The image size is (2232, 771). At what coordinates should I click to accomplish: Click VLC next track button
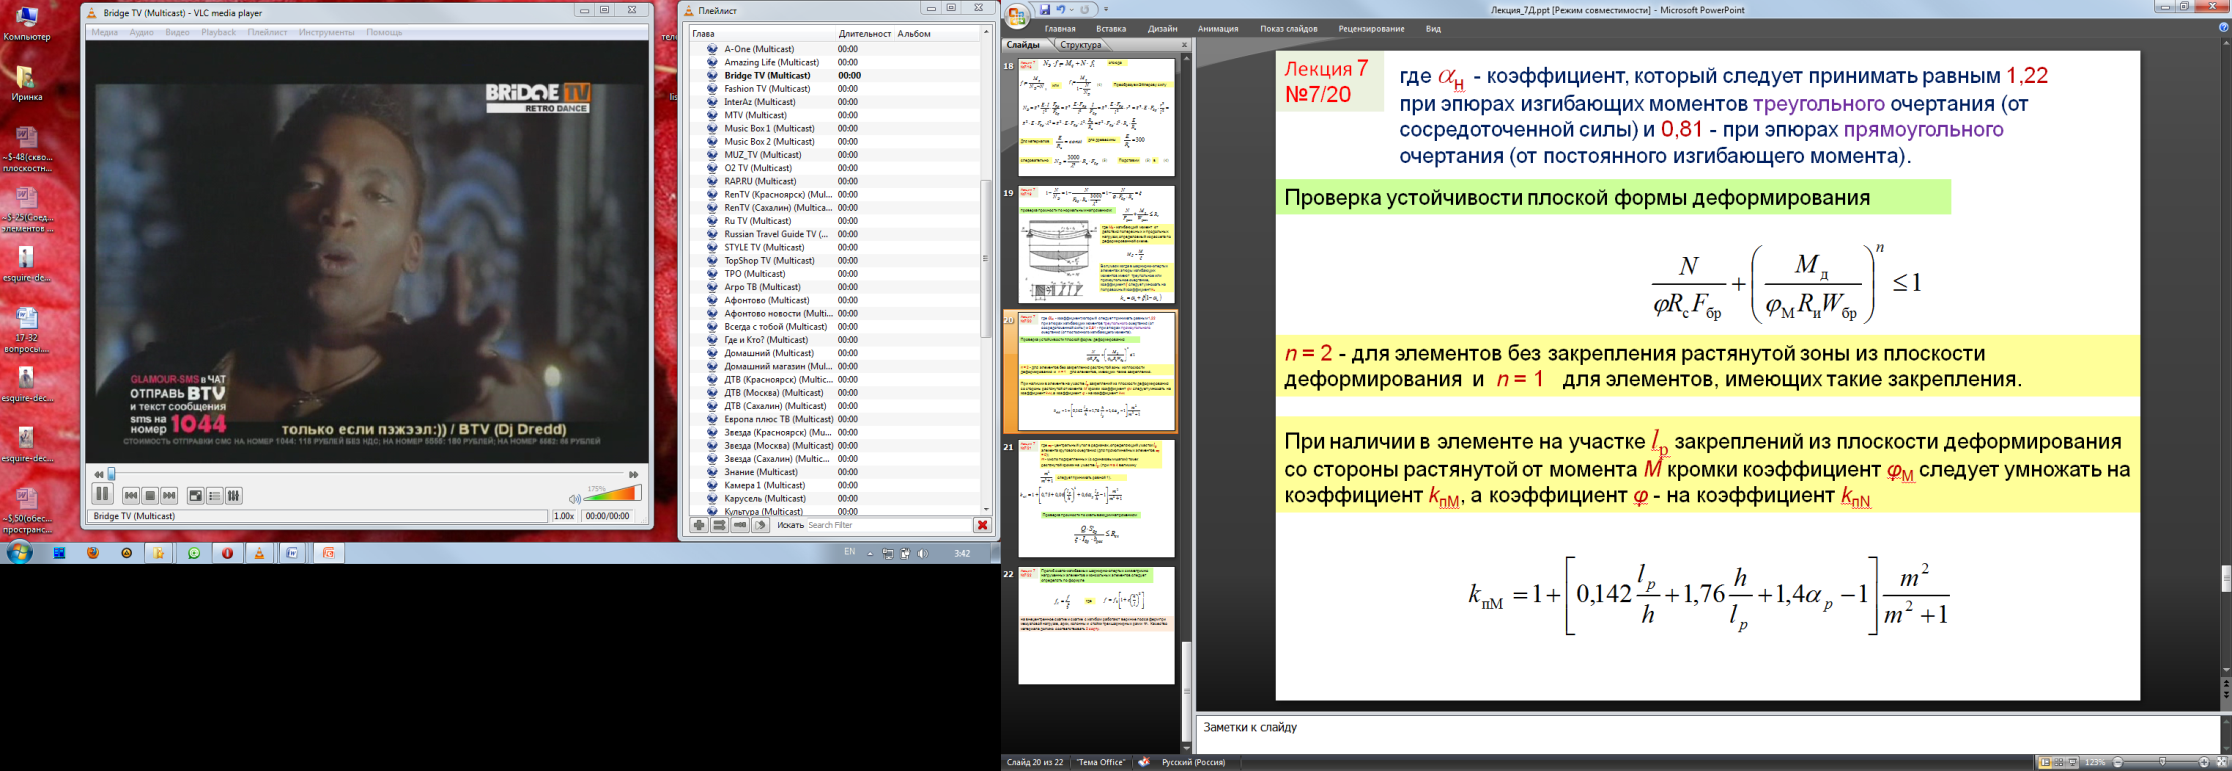click(169, 496)
